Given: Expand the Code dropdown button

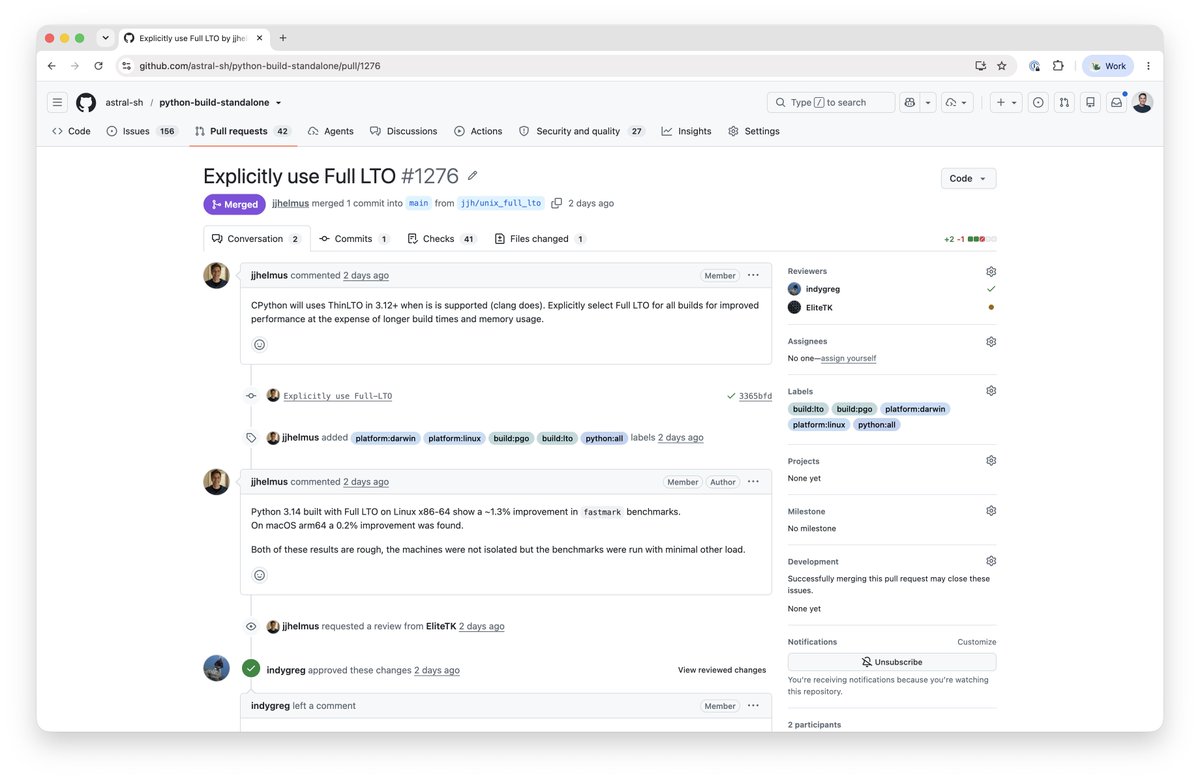Looking at the screenshot, I should [968, 178].
